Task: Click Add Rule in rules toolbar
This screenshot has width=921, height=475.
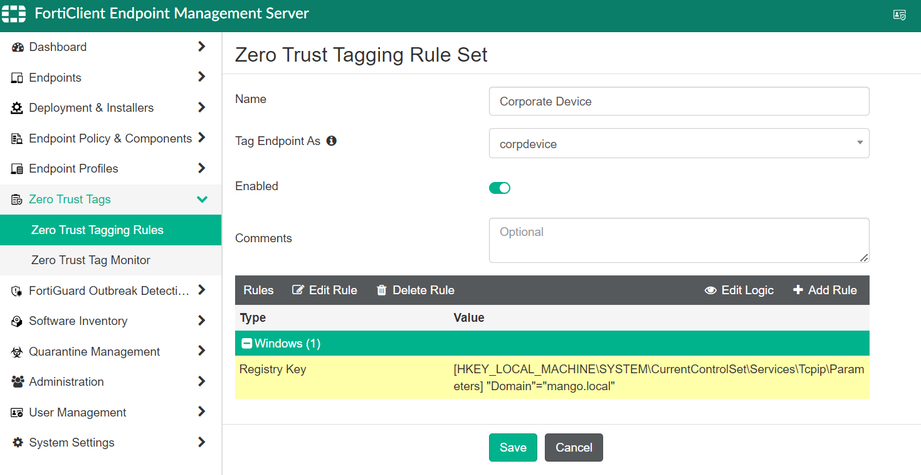Action: [825, 290]
